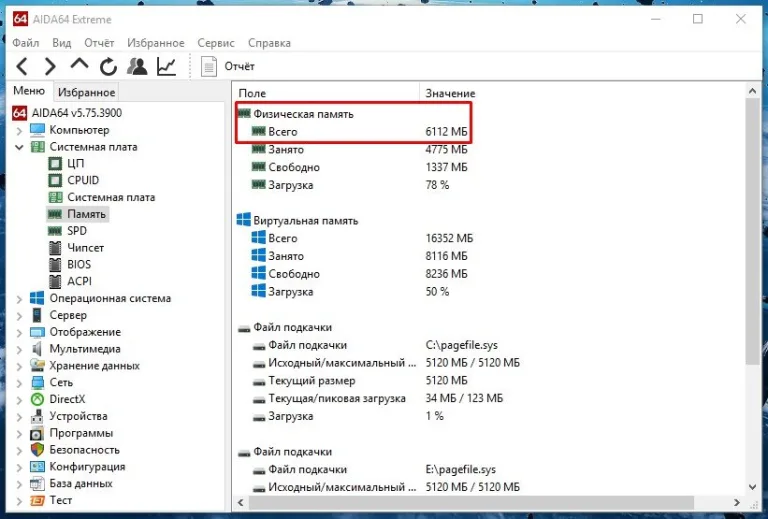768x519 pixels.
Task: Open the Избранное menu in the menu bar
Action: click(x=156, y=43)
